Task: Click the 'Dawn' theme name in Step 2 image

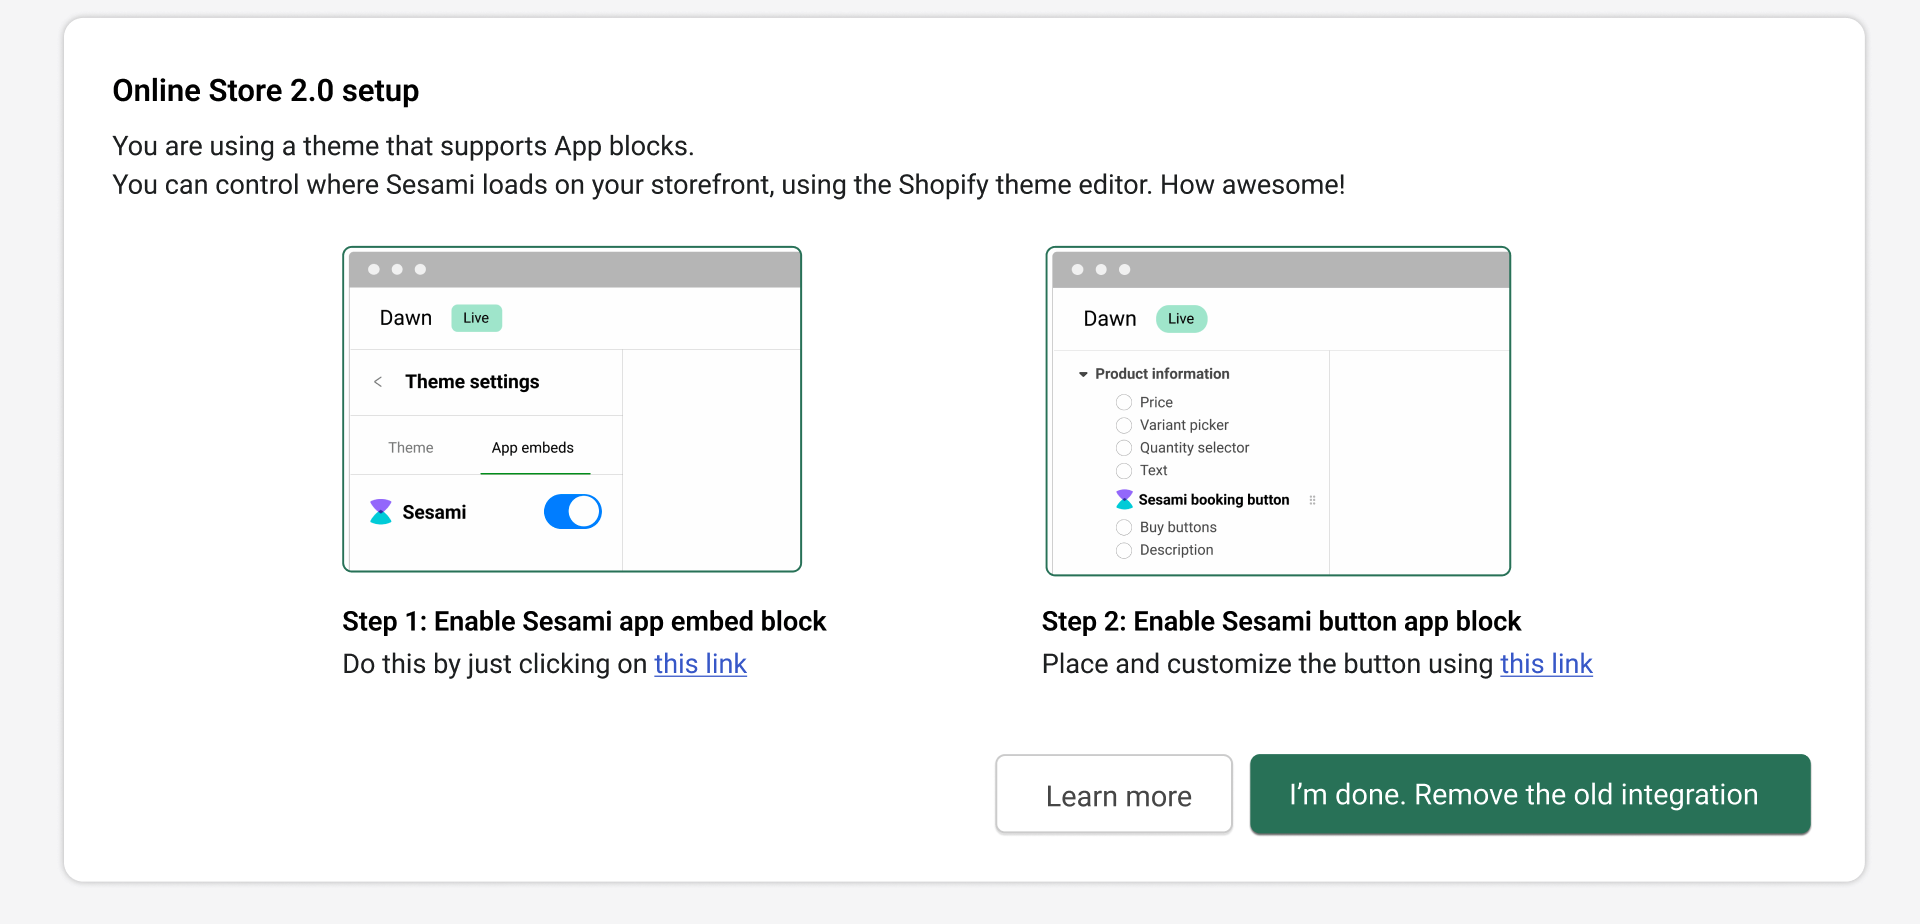Action: pyautogui.click(x=1110, y=319)
